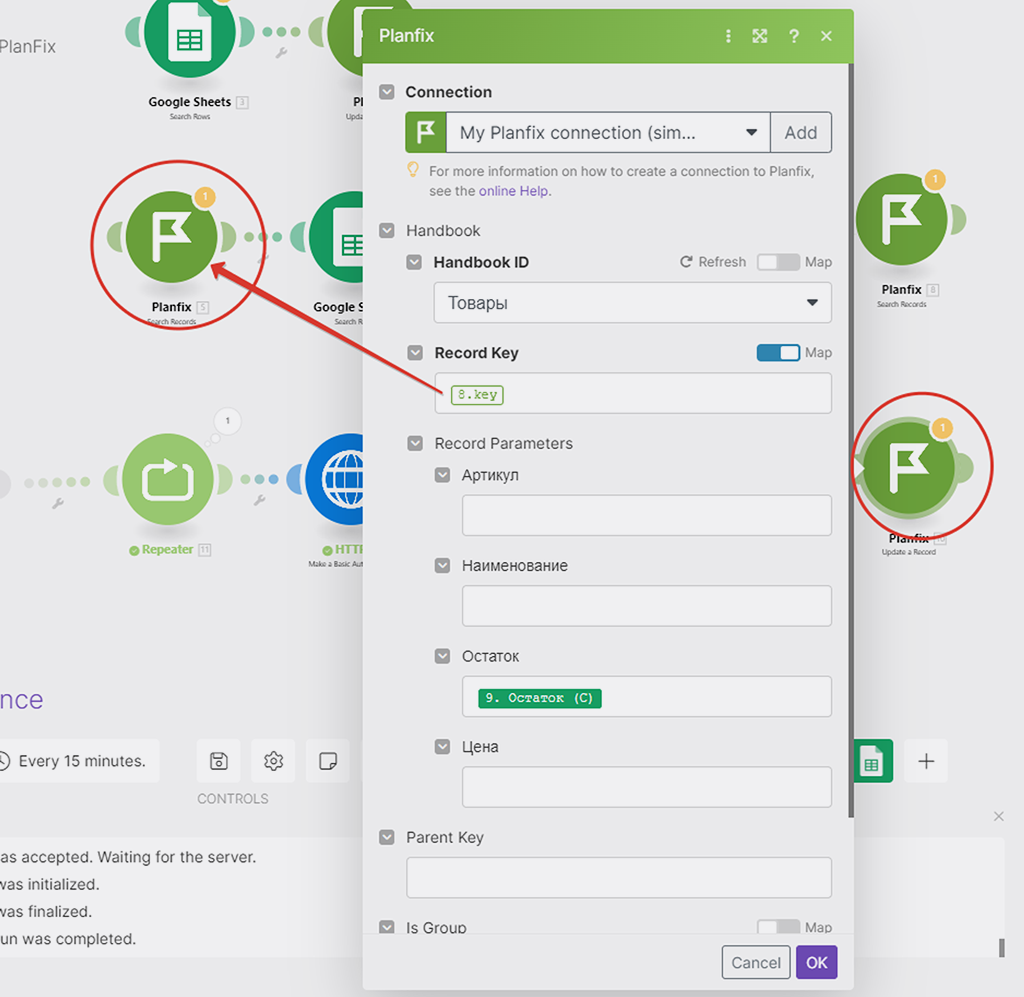This screenshot has height=997, width=1024.
Task: Save the scenario with the floppy disk icon
Action: coord(219,761)
